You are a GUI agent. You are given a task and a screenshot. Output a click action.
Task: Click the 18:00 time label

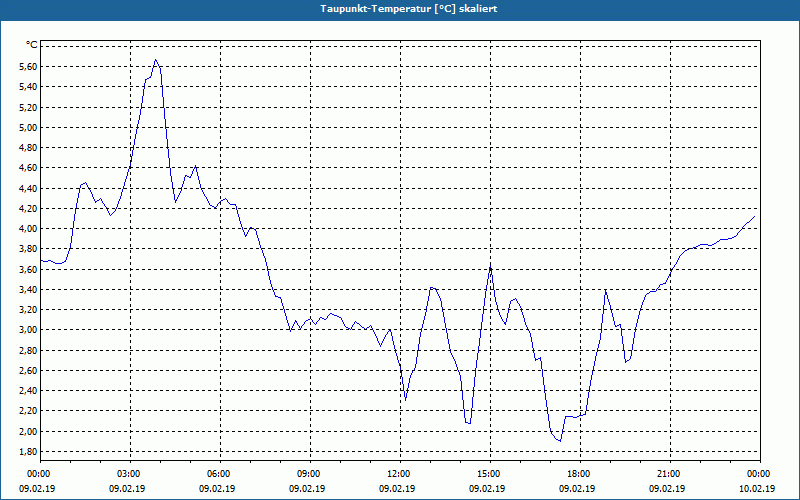click(580, 473)
